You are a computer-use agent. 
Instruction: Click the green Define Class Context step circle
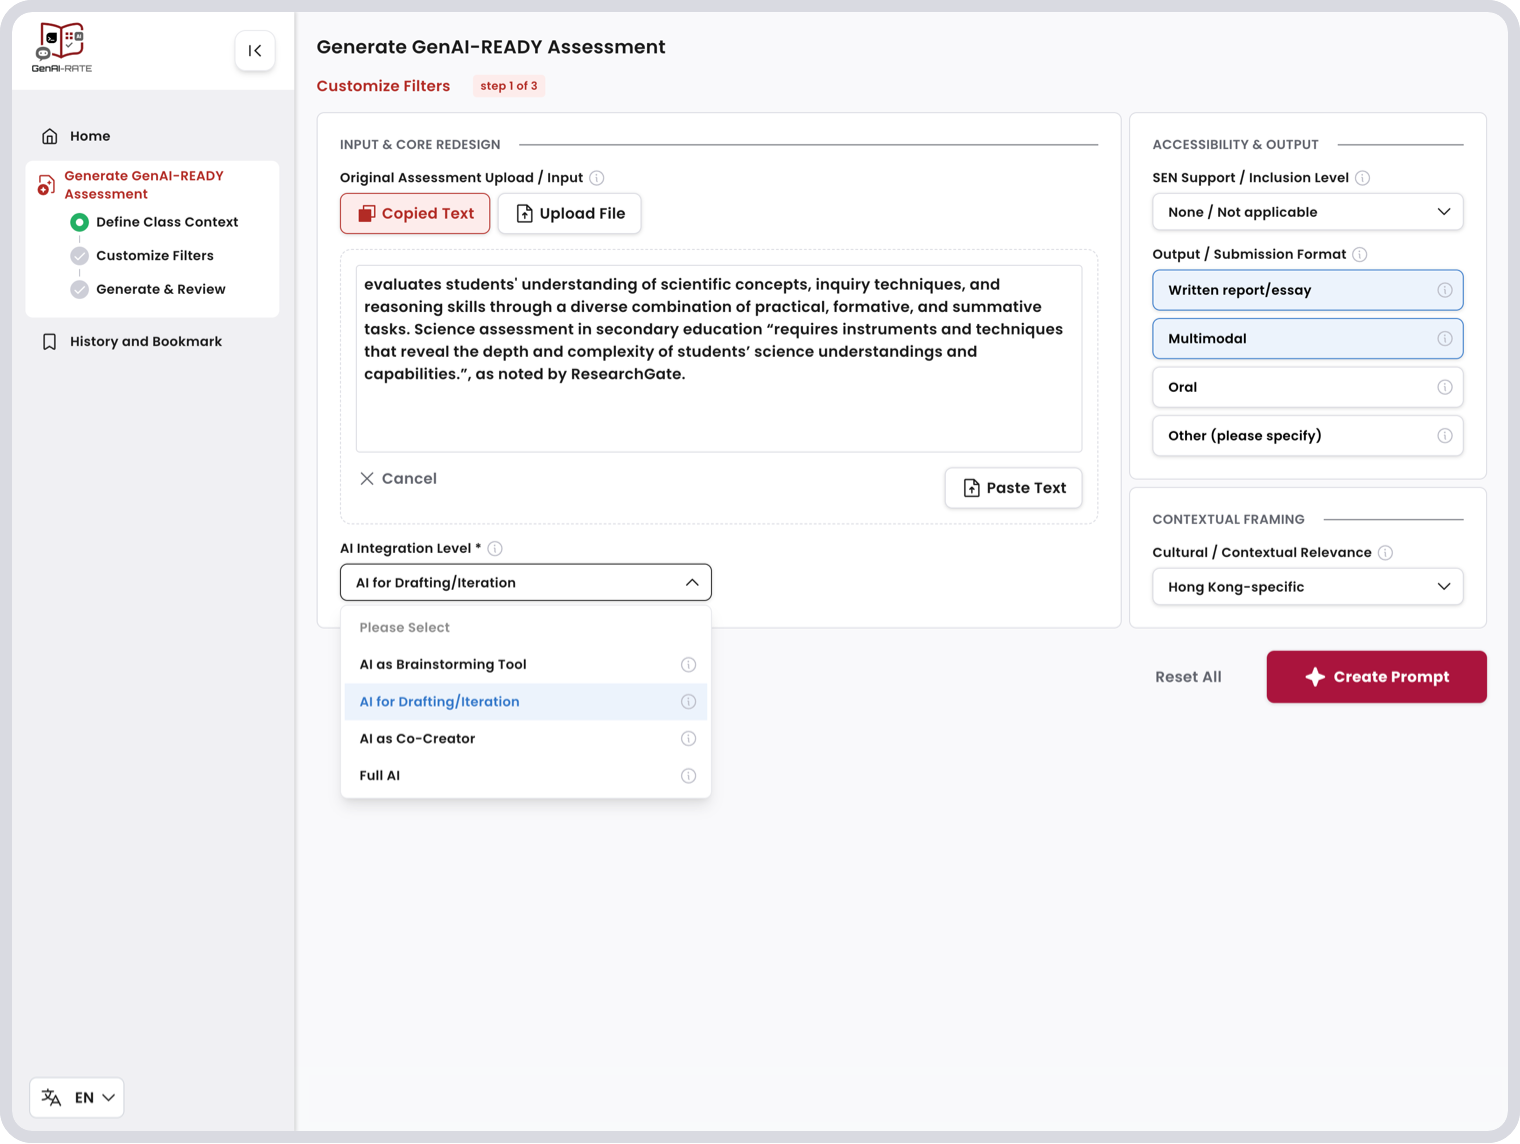coord(80,222)
